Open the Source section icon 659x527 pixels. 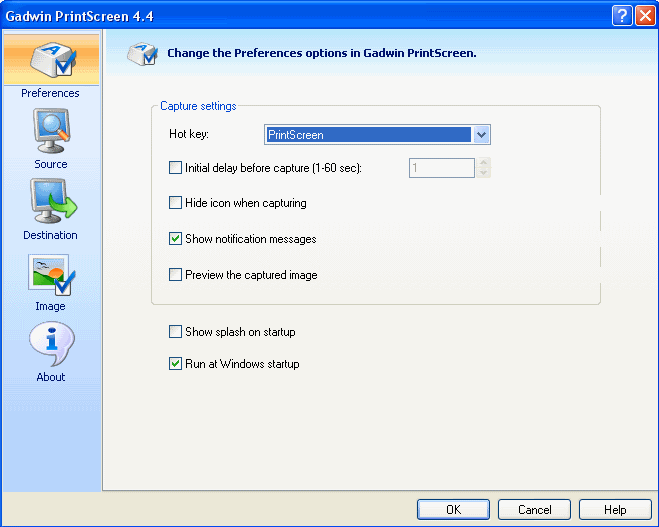52,131
